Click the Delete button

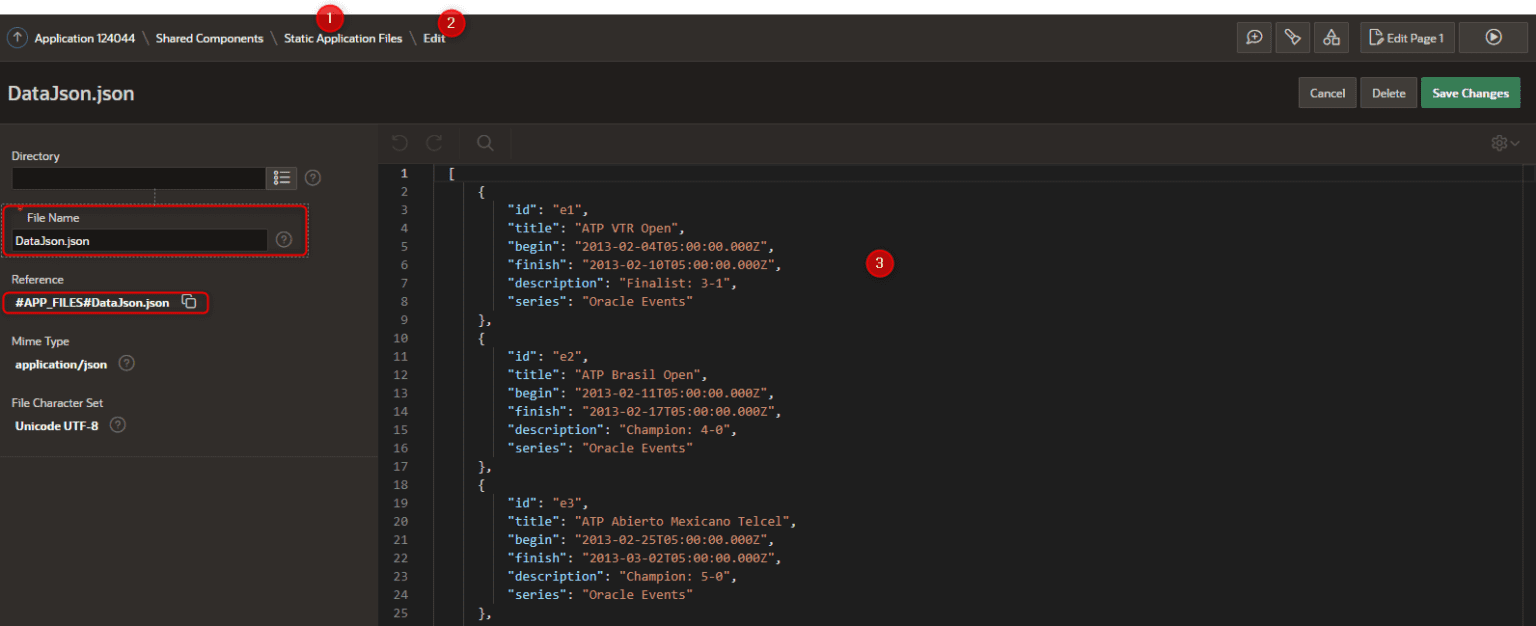pyautogui.click(x=1388, y=92)
